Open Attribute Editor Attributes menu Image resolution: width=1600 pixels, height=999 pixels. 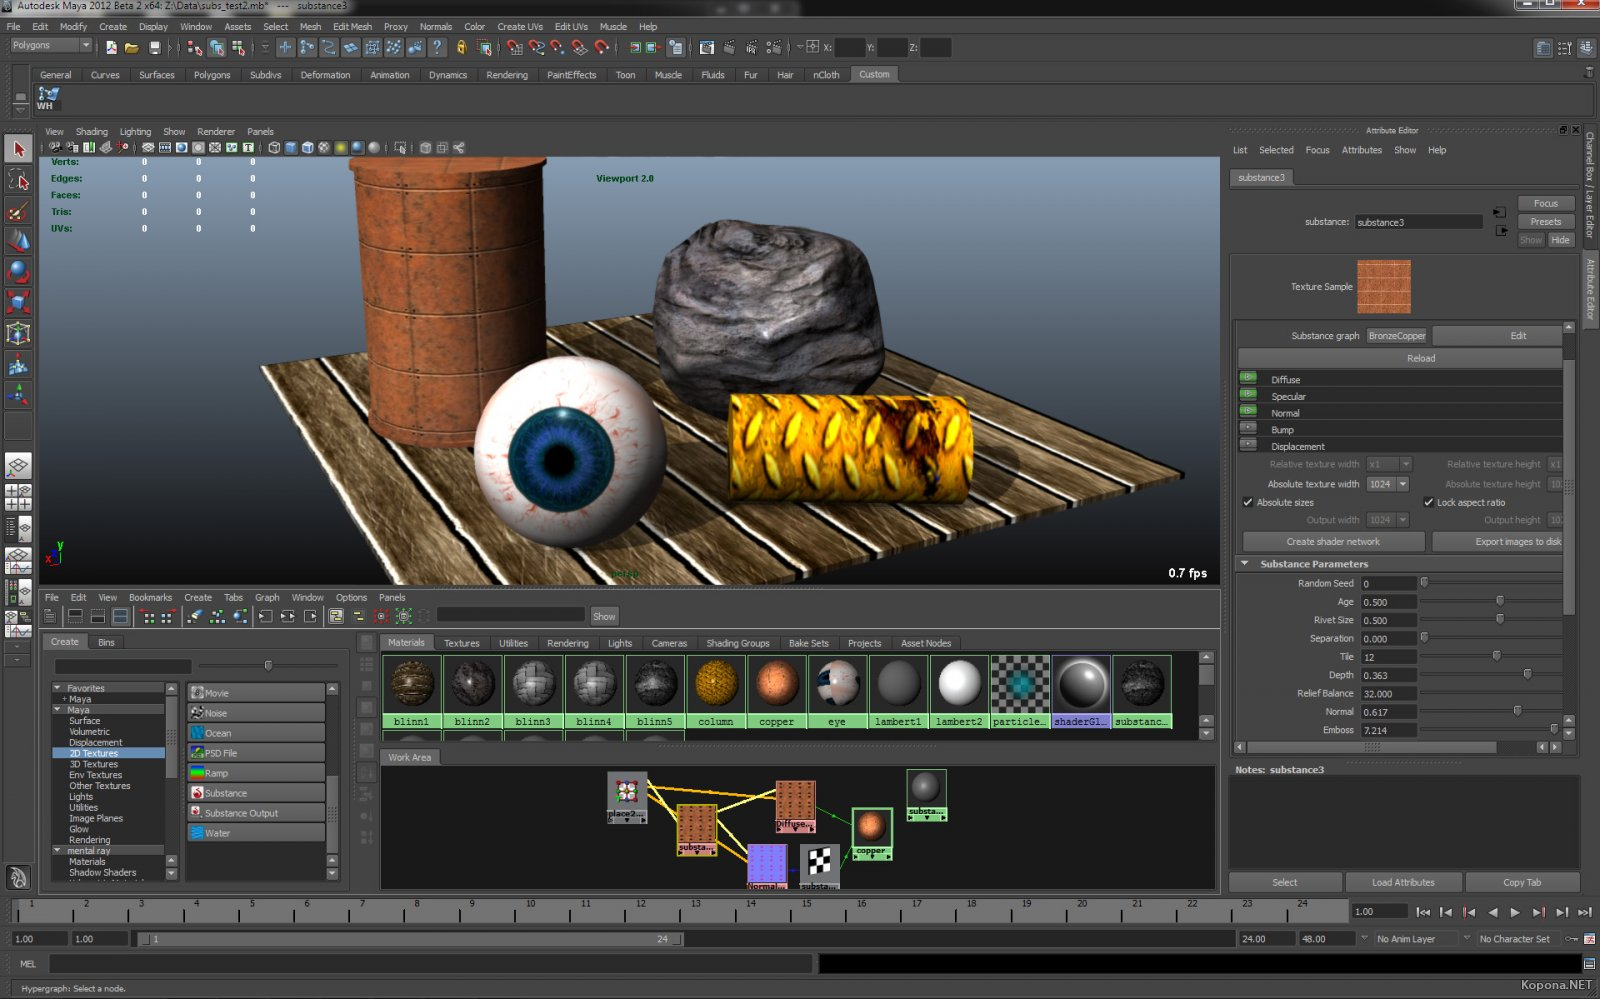[1361, 150]
